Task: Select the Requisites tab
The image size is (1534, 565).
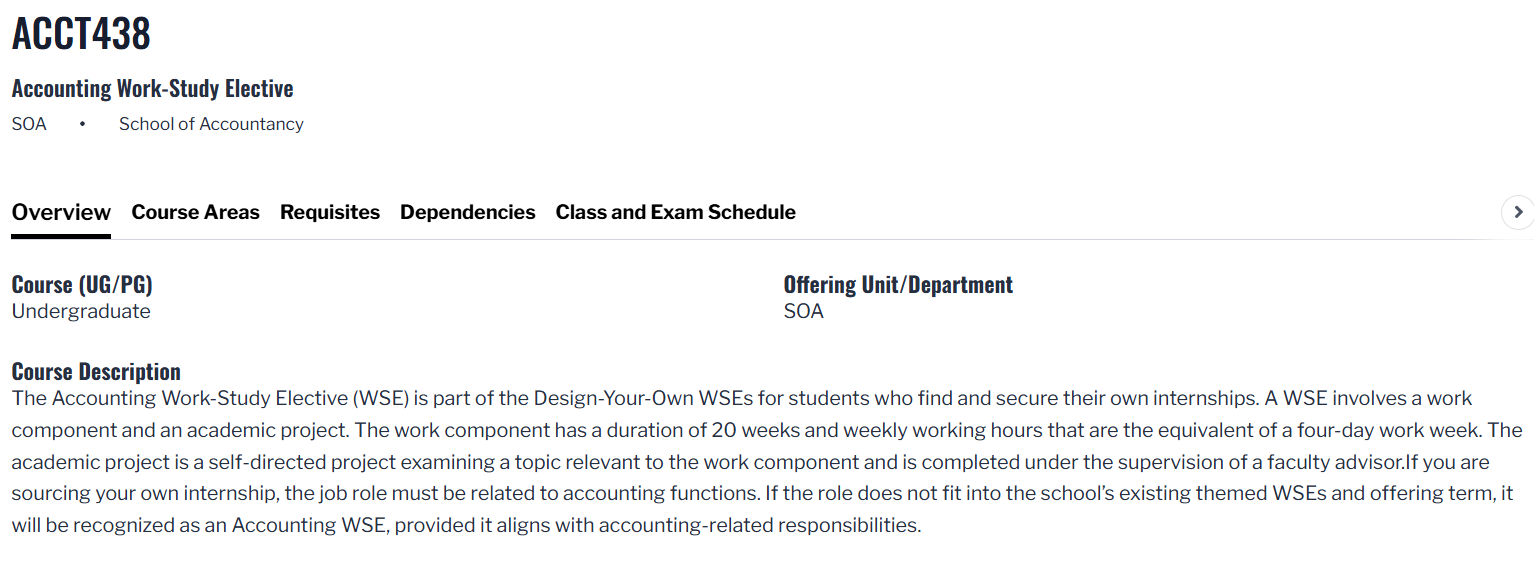Action: (x=330, y=212)
